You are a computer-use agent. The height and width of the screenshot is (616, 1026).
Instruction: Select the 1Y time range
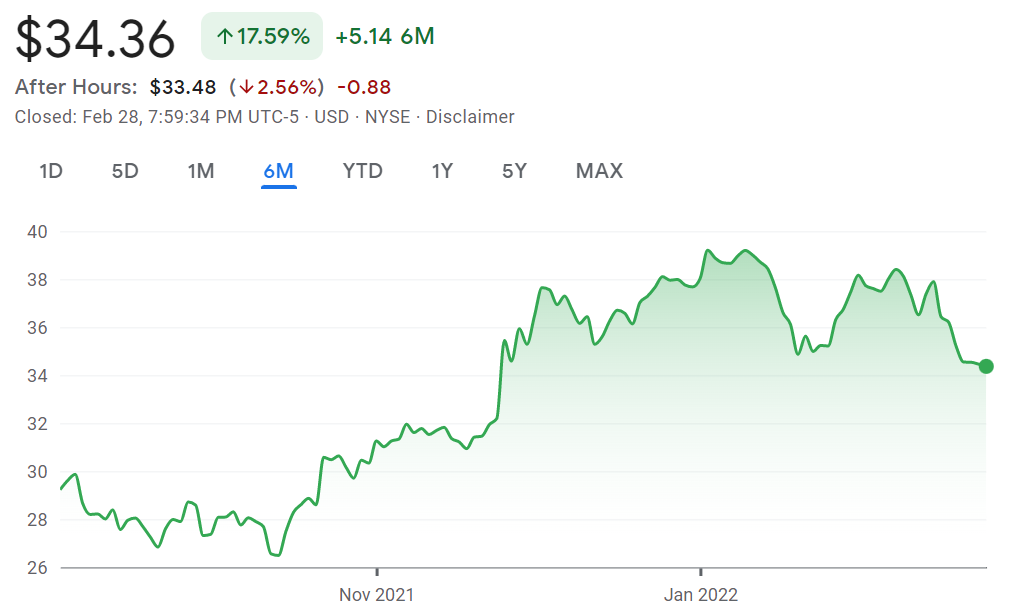(x=442, y=171)
